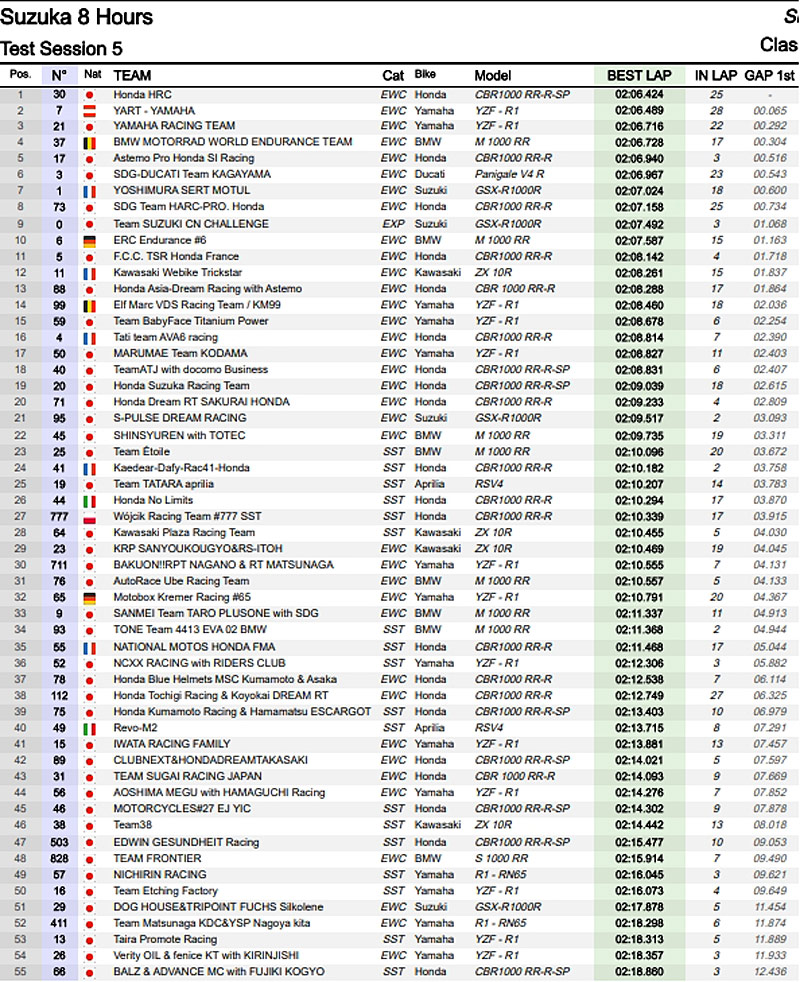Click the Austrian flag next to YART - YAMAHA
This screenshot has width=800, height=982.
pyautogui.click(x=92, y=110)
